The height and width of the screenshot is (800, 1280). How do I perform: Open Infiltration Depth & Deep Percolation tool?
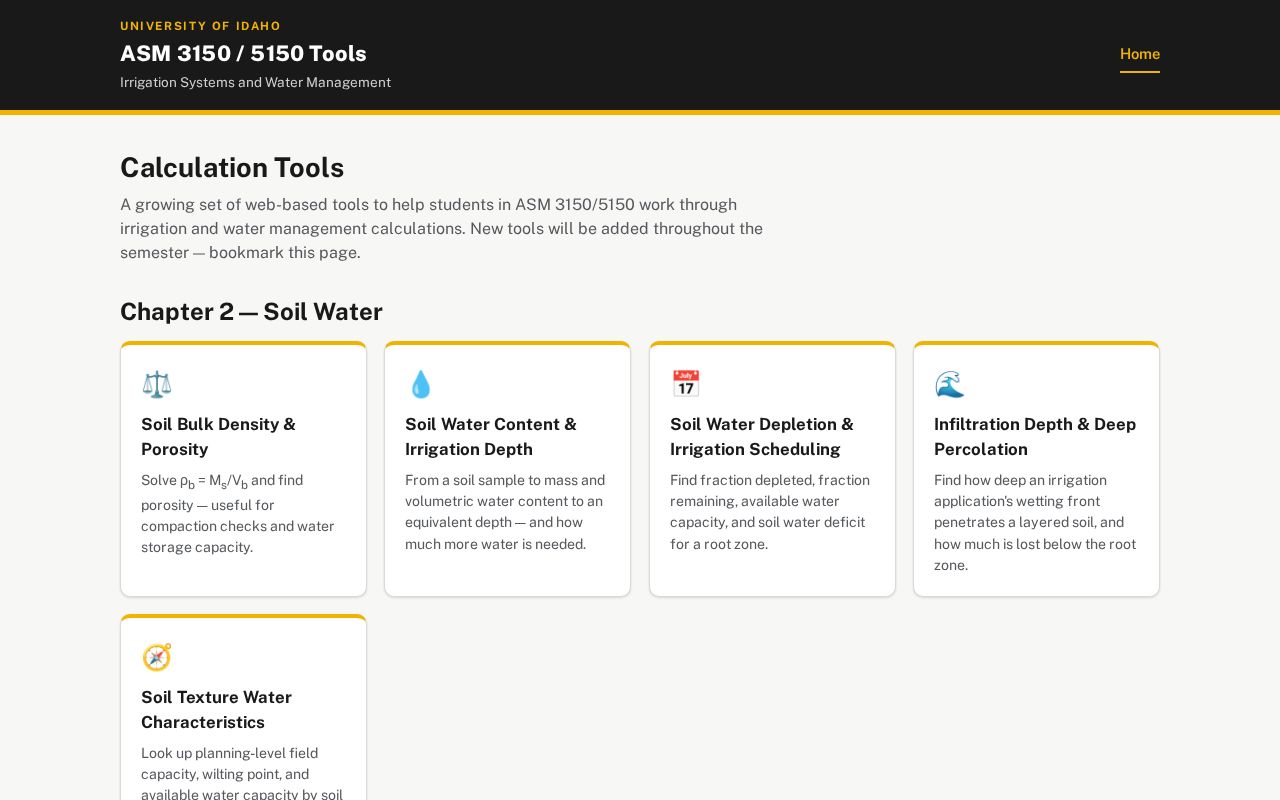[x=1036, y=469]
